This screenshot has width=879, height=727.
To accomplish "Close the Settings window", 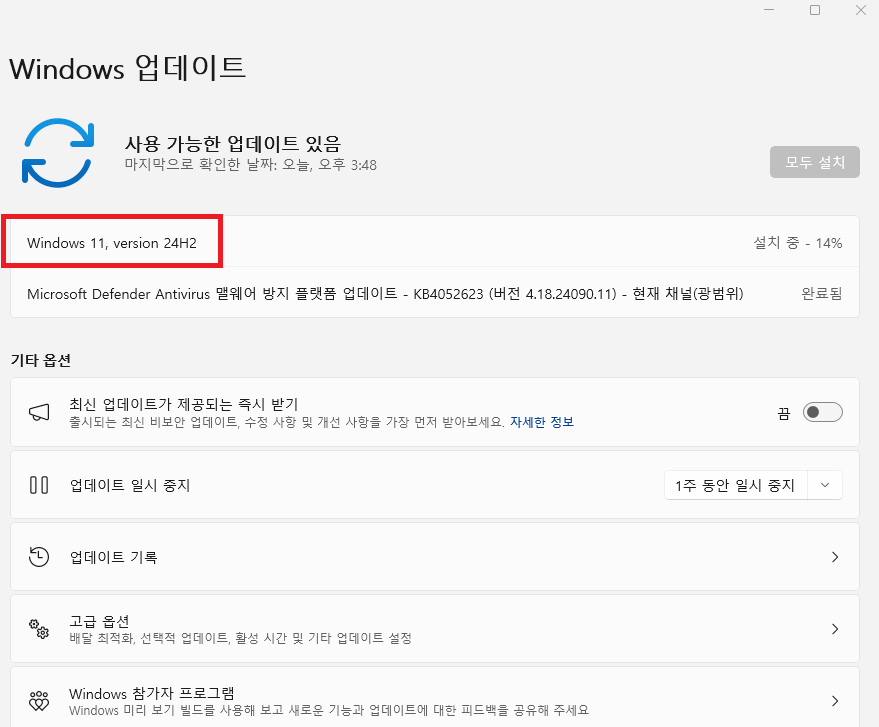I will tap(861, 10).
